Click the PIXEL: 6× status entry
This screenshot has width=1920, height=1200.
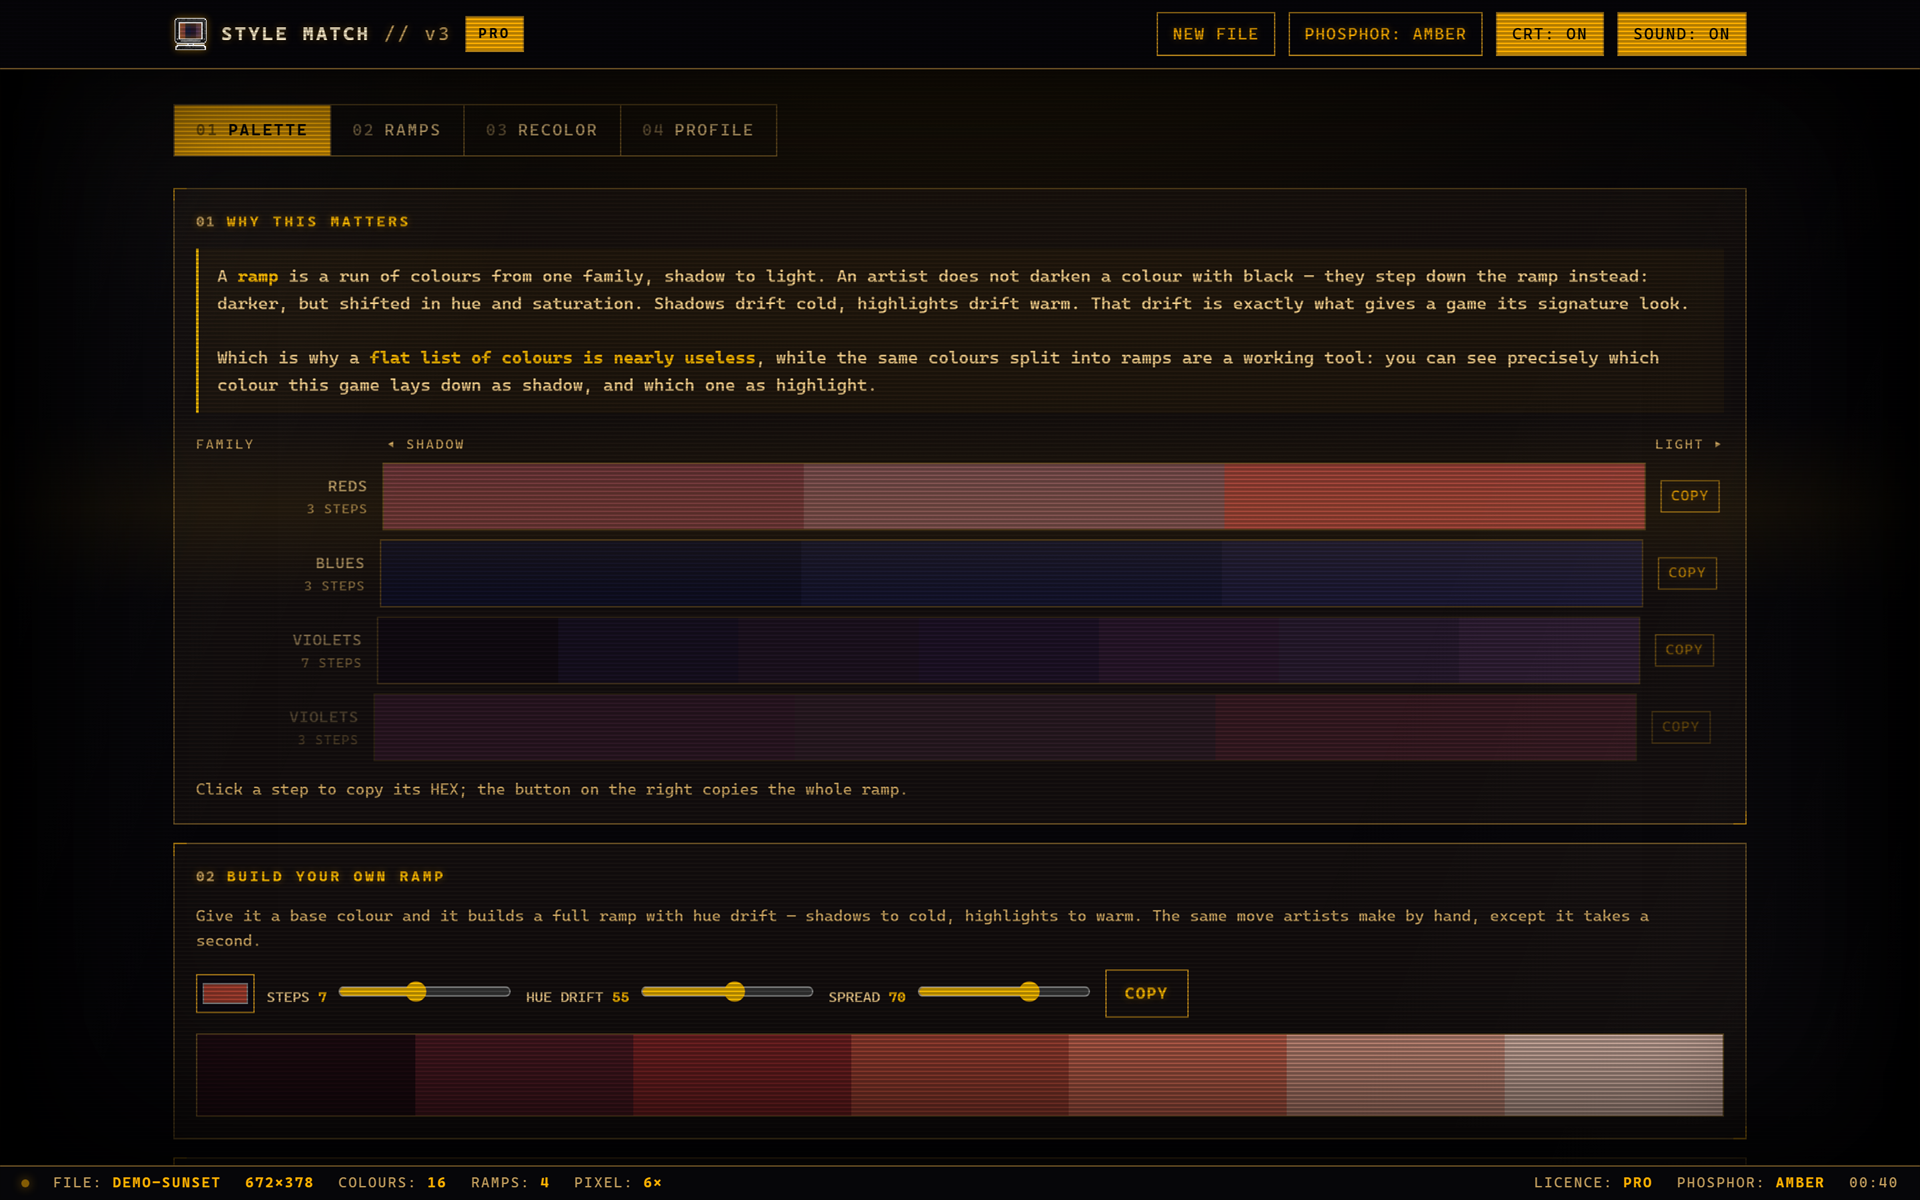click(x=618, y=1183)
